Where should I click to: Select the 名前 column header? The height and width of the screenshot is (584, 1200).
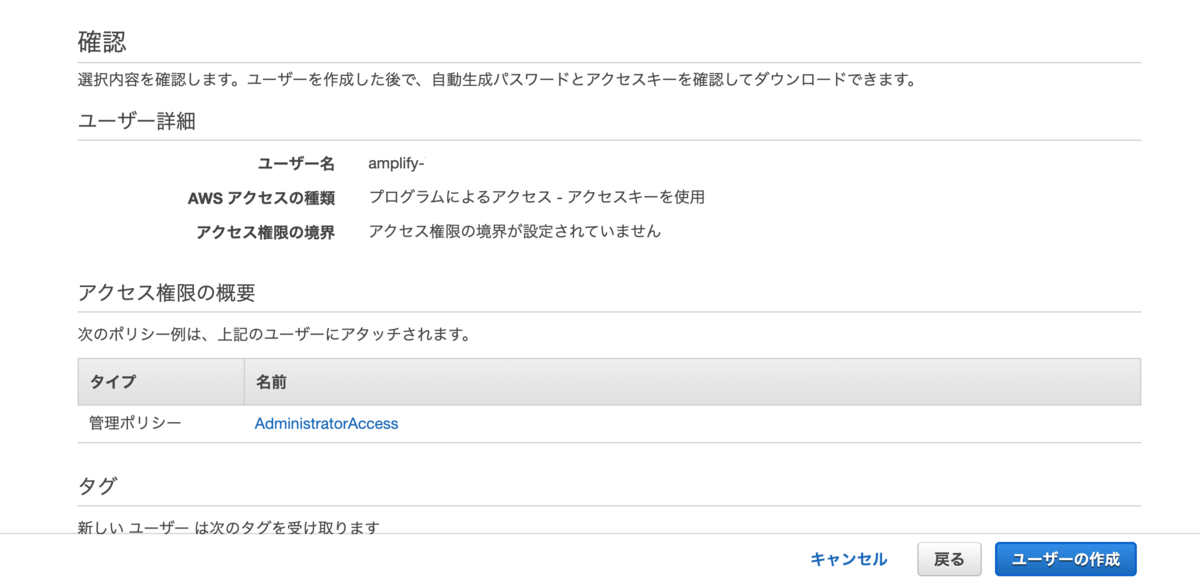click(266, 381)
